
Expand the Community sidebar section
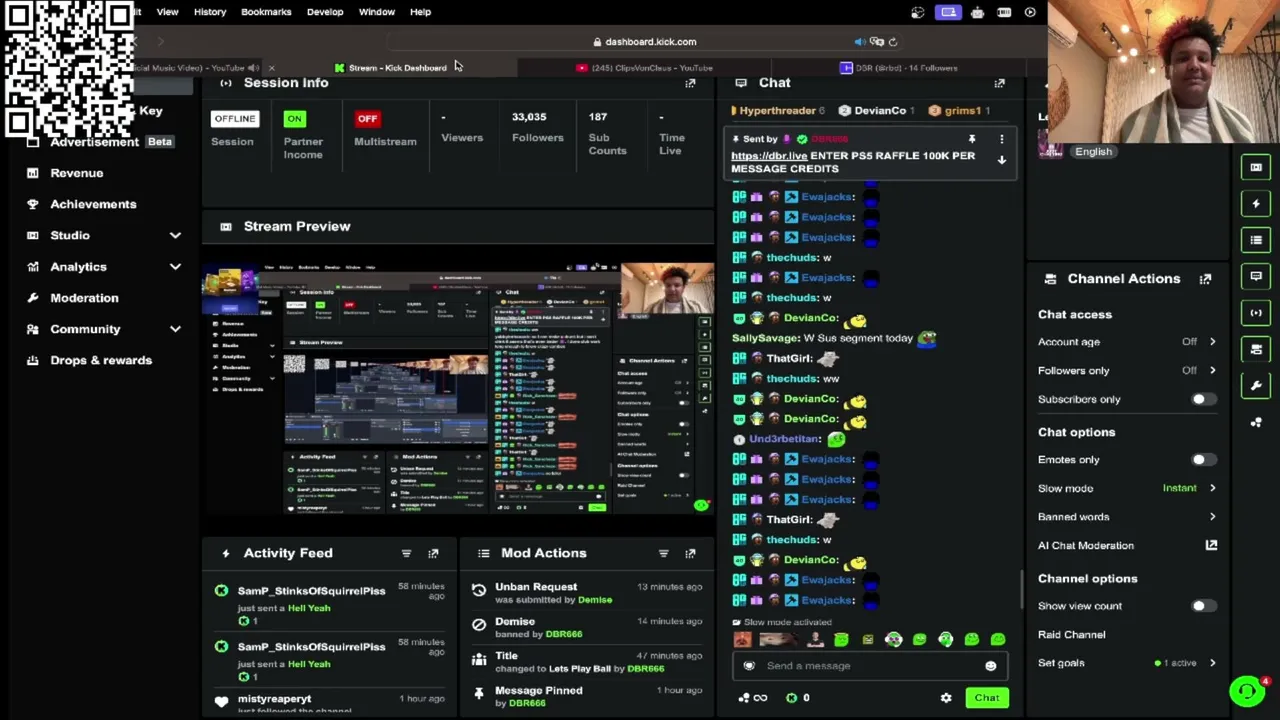(x=175, y=329)
